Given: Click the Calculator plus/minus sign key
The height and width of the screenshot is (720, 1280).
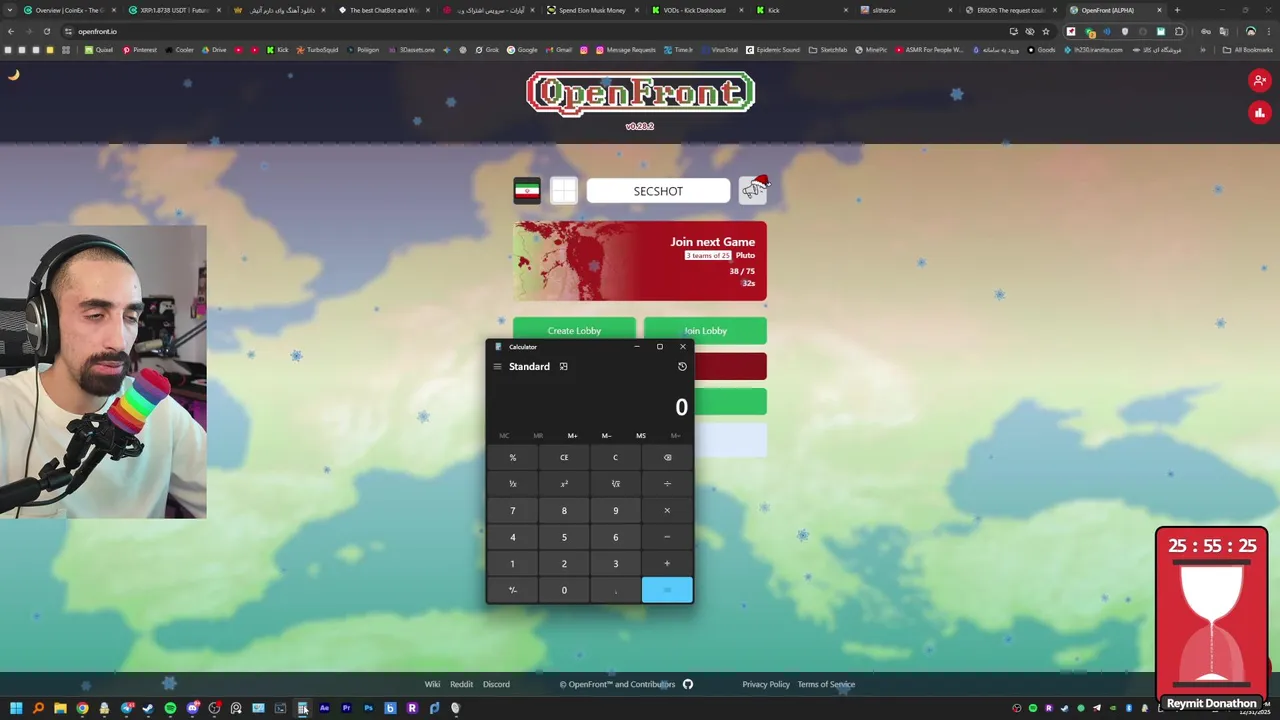Looking at the screenshot, I should (x=513, y=590).
